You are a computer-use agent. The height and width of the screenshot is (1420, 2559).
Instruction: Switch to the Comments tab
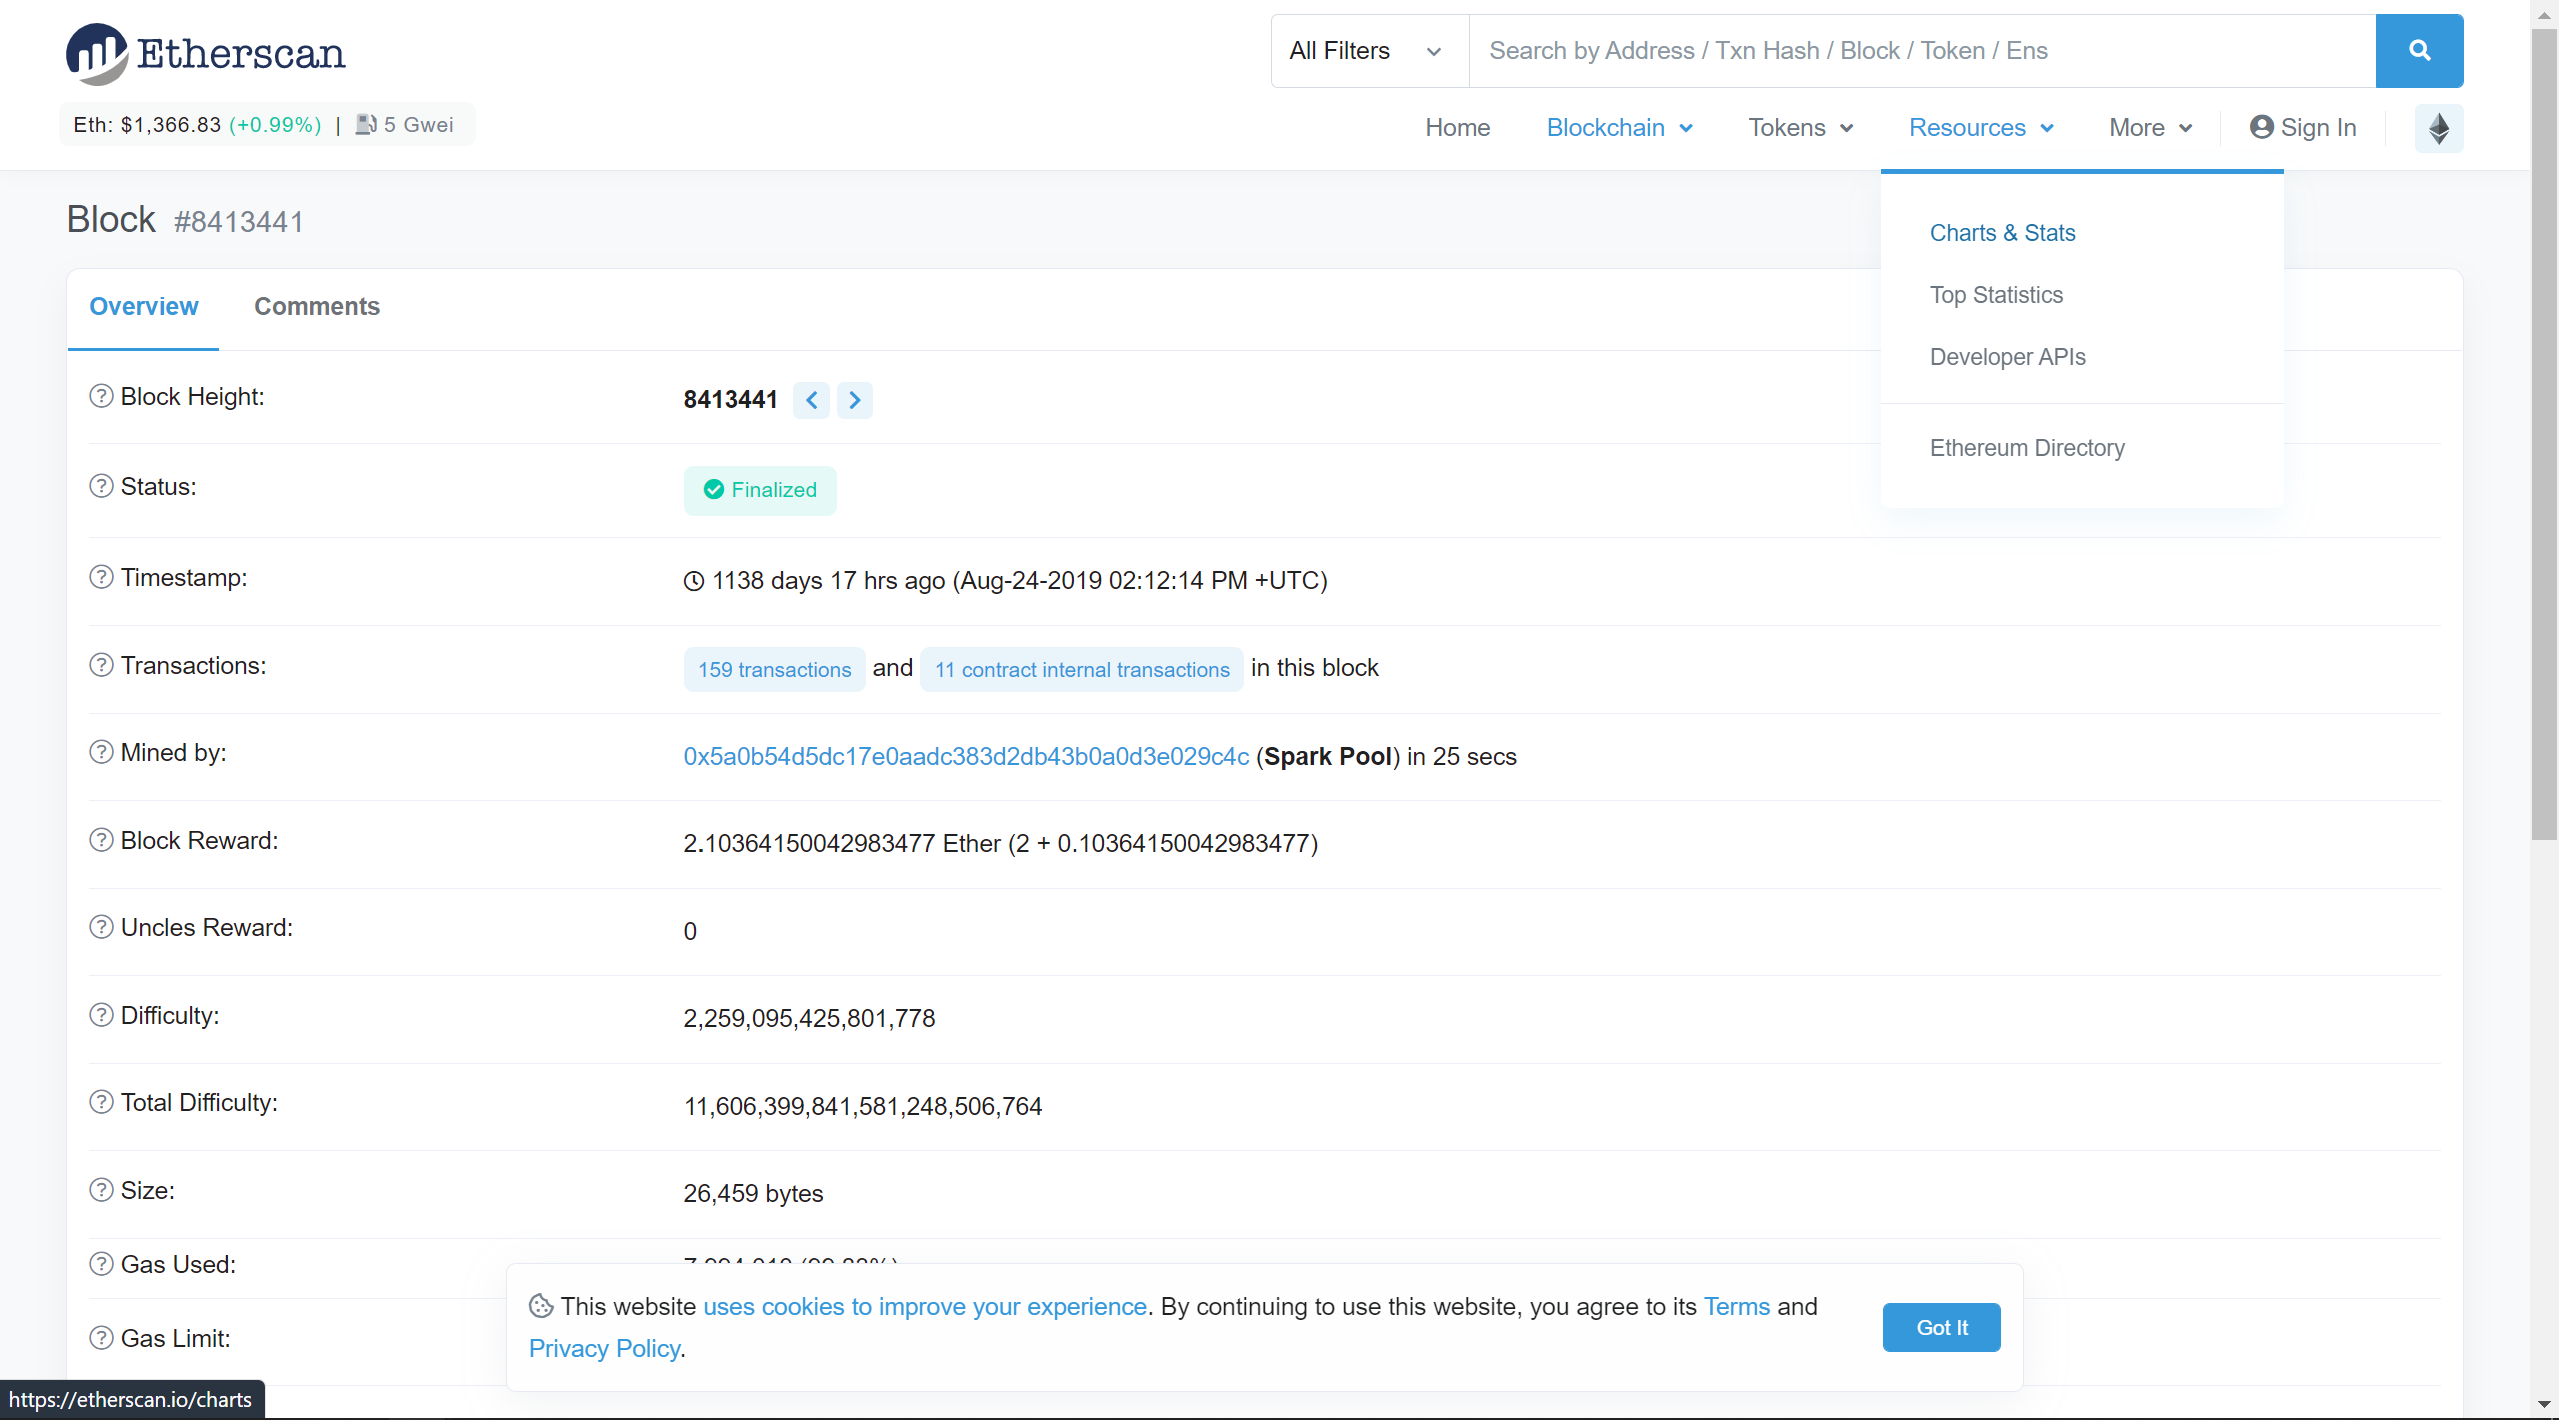316,307
